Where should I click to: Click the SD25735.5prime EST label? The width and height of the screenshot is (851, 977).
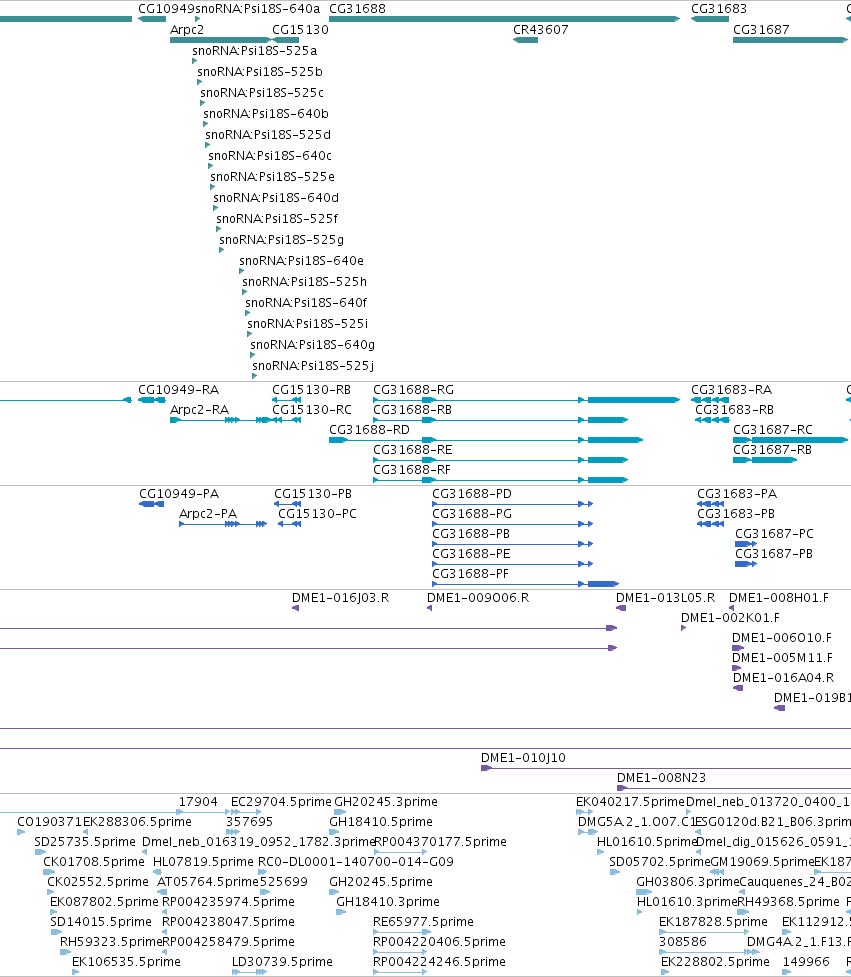85,841
